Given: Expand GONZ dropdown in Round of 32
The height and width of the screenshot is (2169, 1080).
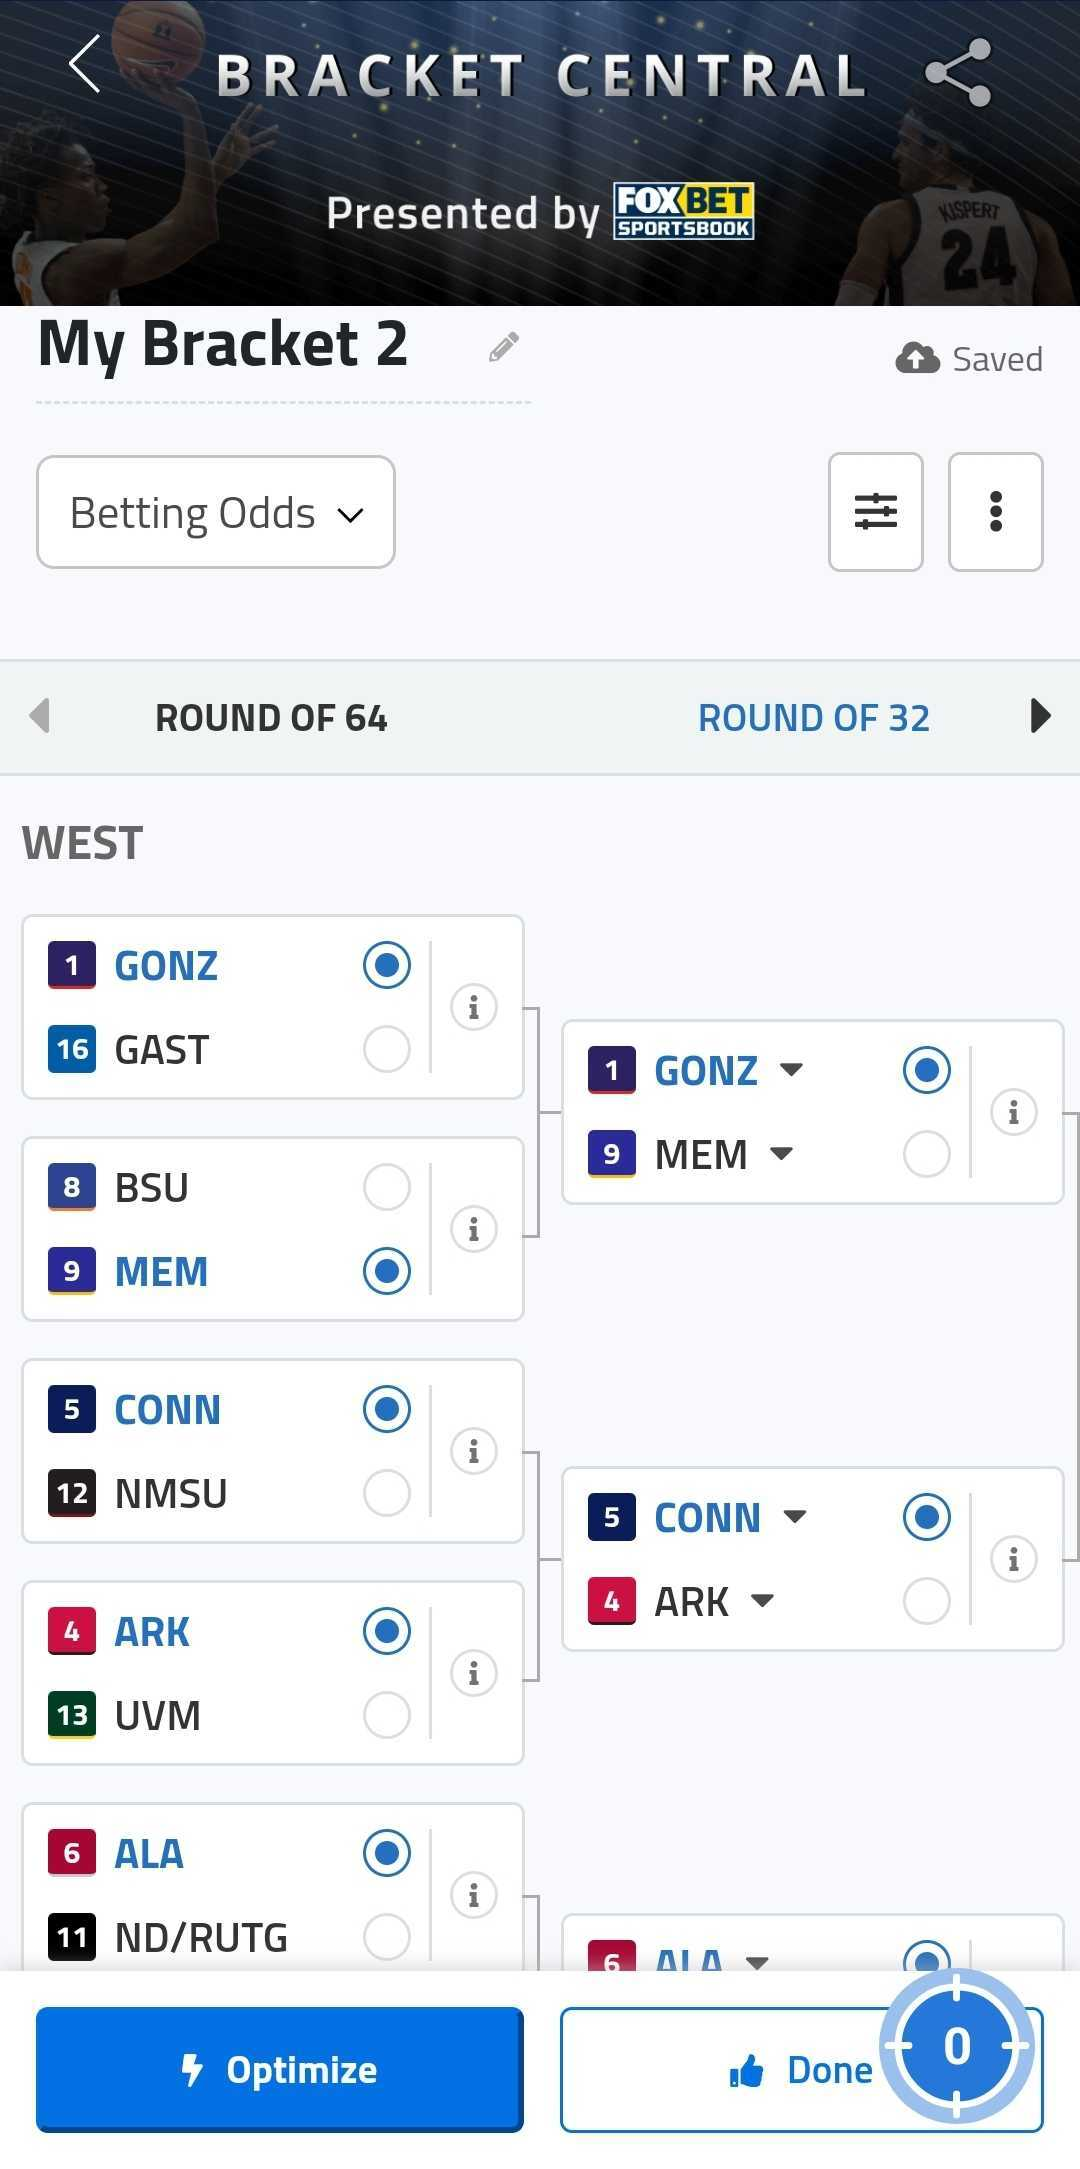Looking at the screenshot, I should pos(791,1070).
